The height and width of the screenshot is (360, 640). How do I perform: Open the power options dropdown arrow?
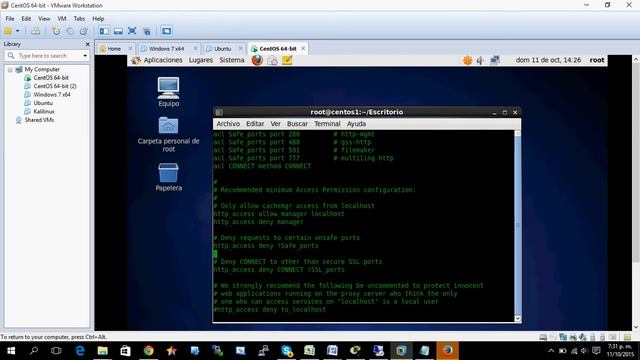tap(18, 31)
